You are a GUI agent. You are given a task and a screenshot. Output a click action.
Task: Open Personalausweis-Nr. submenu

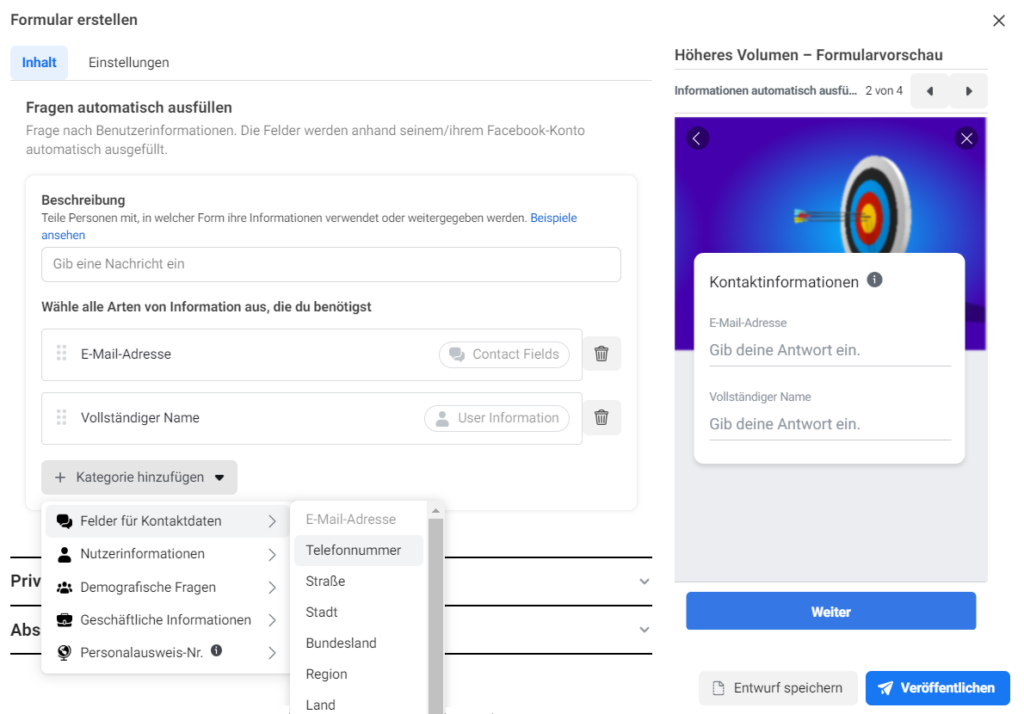coord(167,653)
